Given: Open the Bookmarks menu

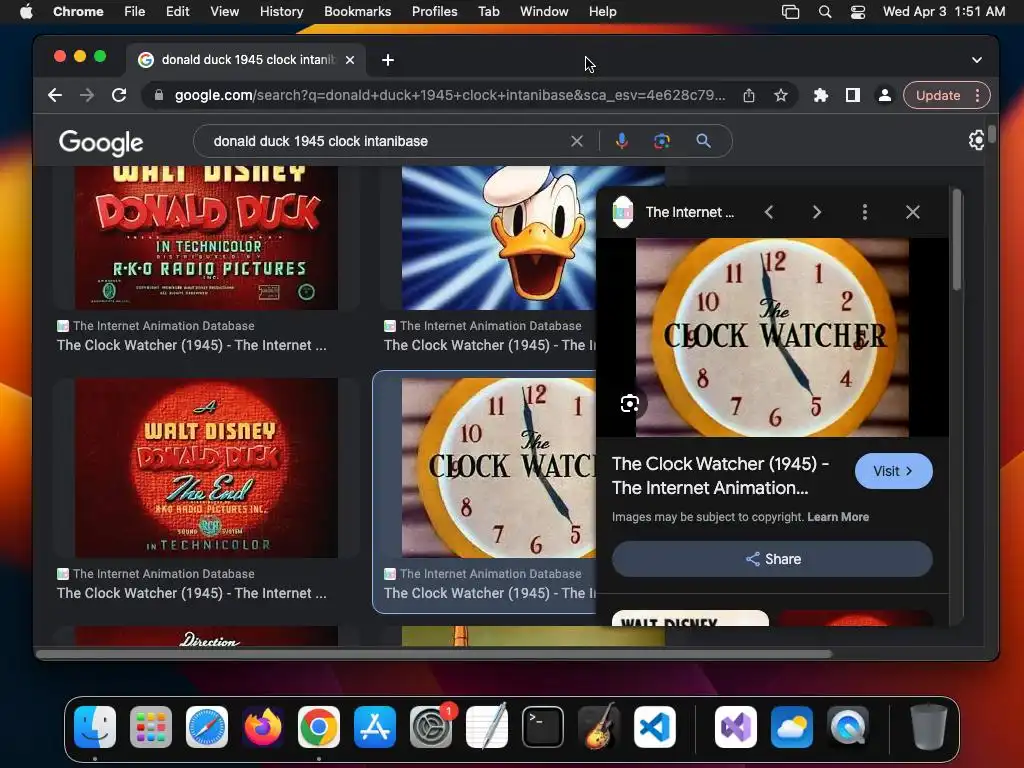Looking at the screenshot, I should pos(357,12).
